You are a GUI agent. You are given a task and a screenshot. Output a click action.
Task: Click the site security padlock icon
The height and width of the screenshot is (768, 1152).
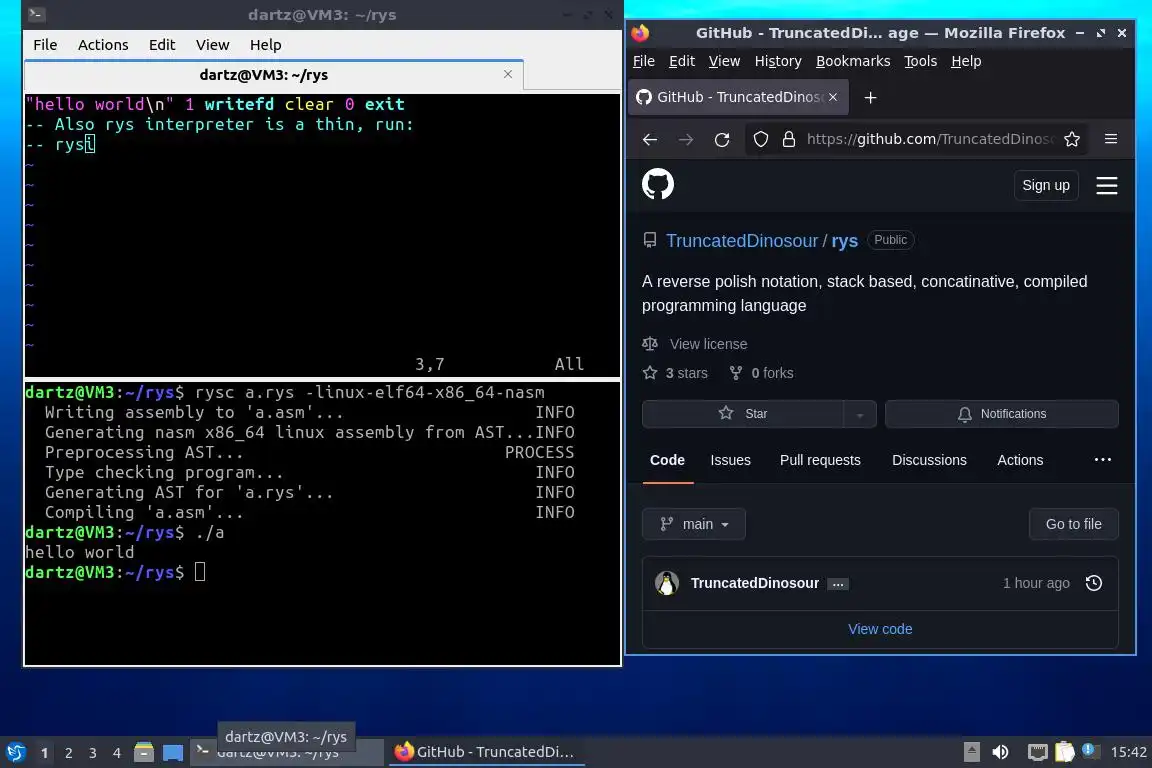coord(788,140)
